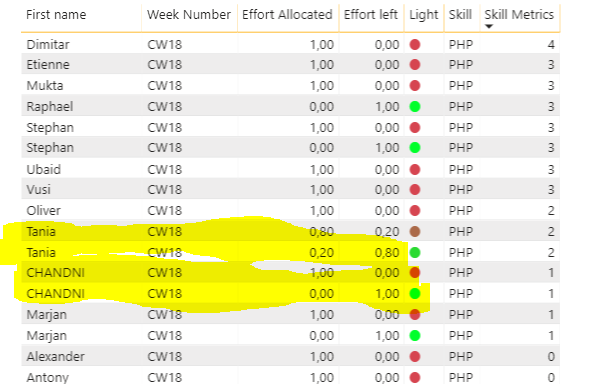598x384 pixels.
Task: Click the Skill column header
Action: click(x=460, y=14)
